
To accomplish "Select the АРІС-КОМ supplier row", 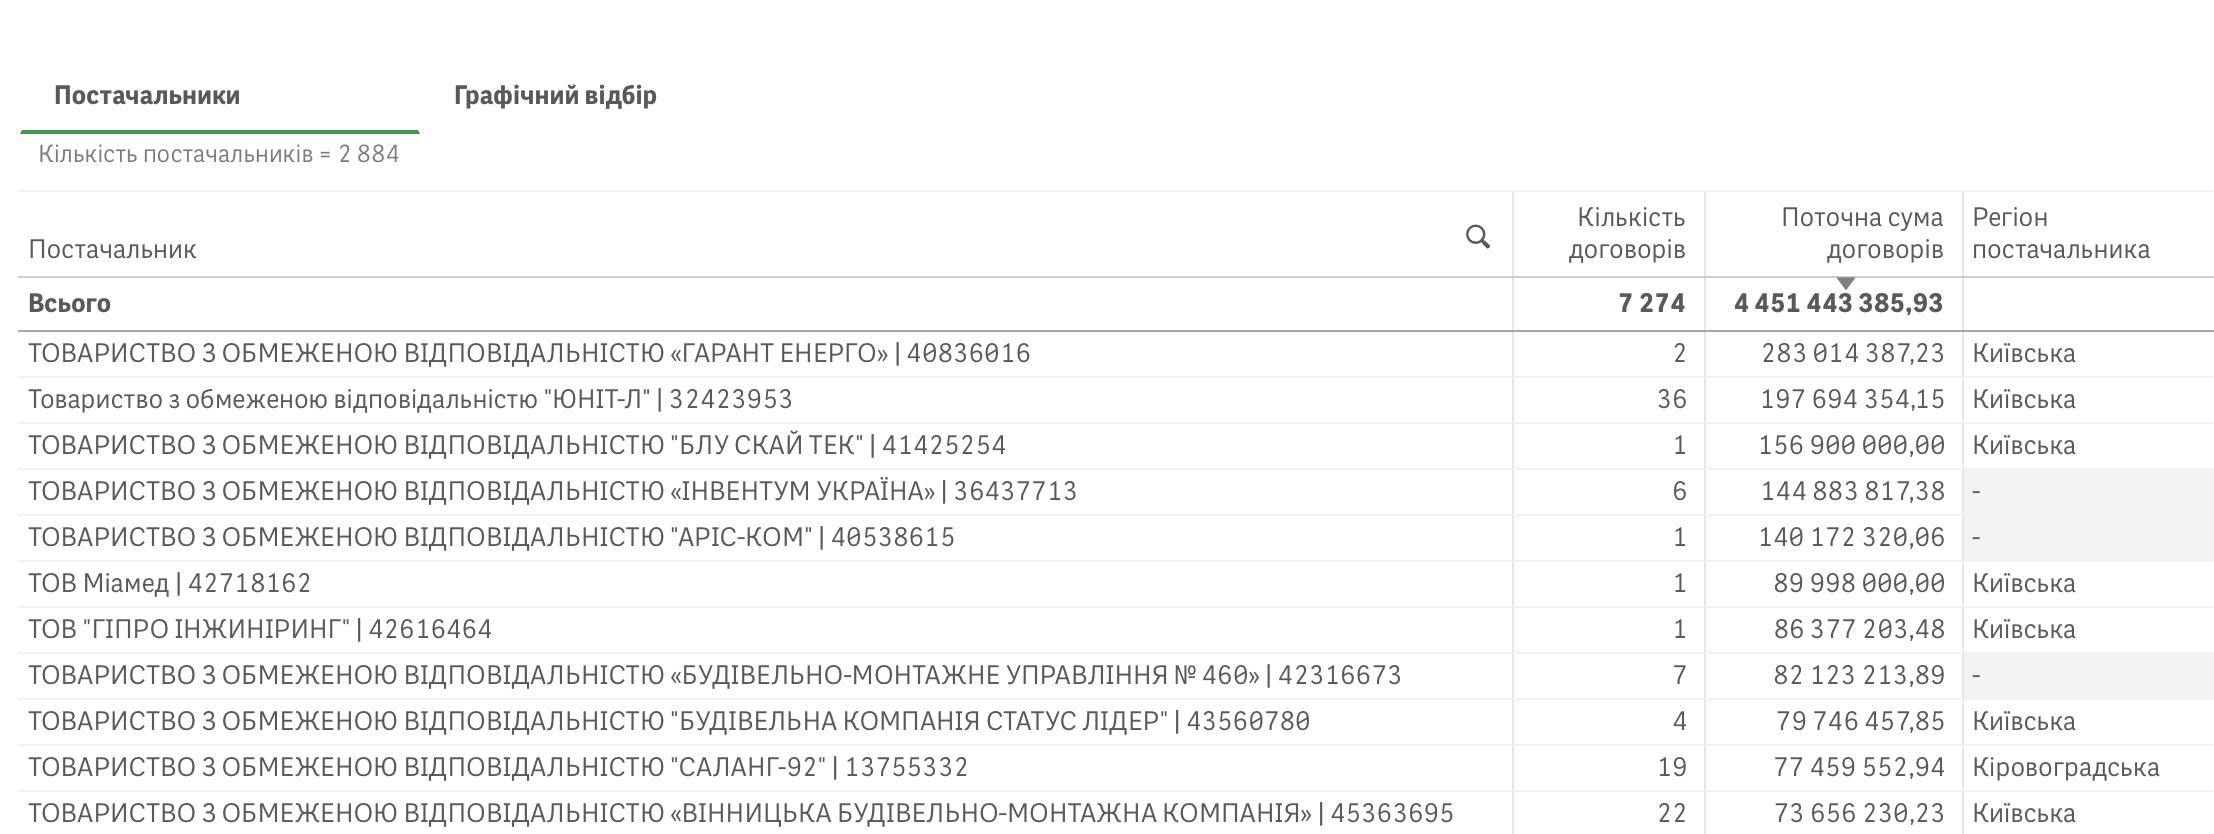I will tap(491, 538).
